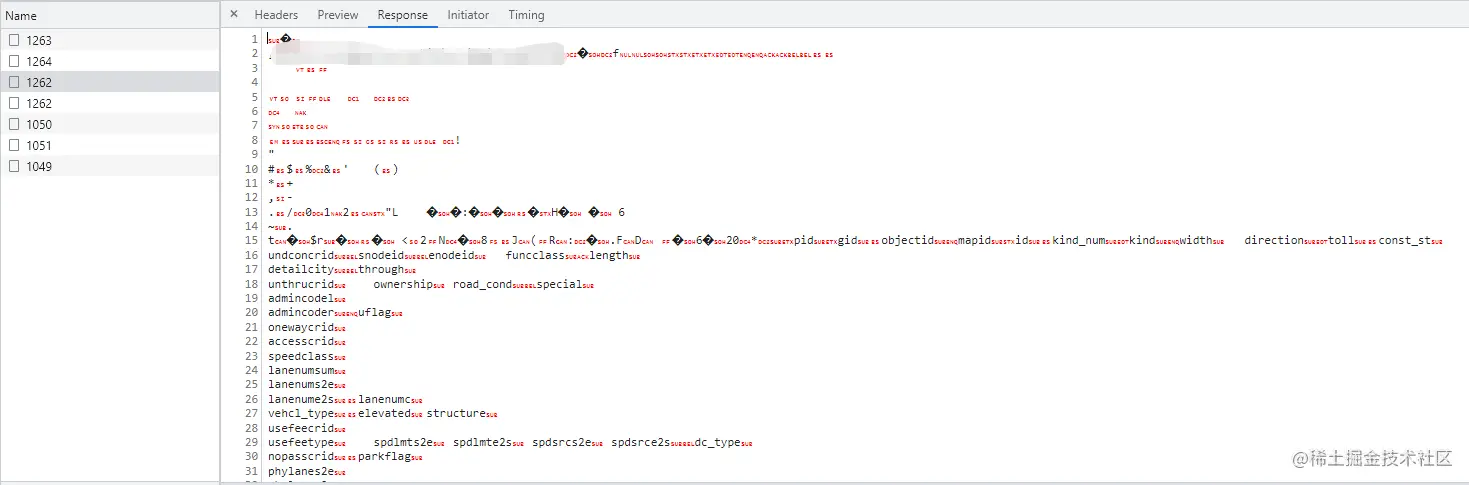Select request name 1050 in the list

pos(39,125)
